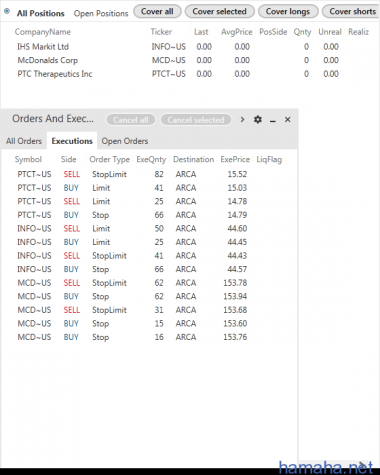
Task: Click the PosSide column header
Action: pos(273,32)
